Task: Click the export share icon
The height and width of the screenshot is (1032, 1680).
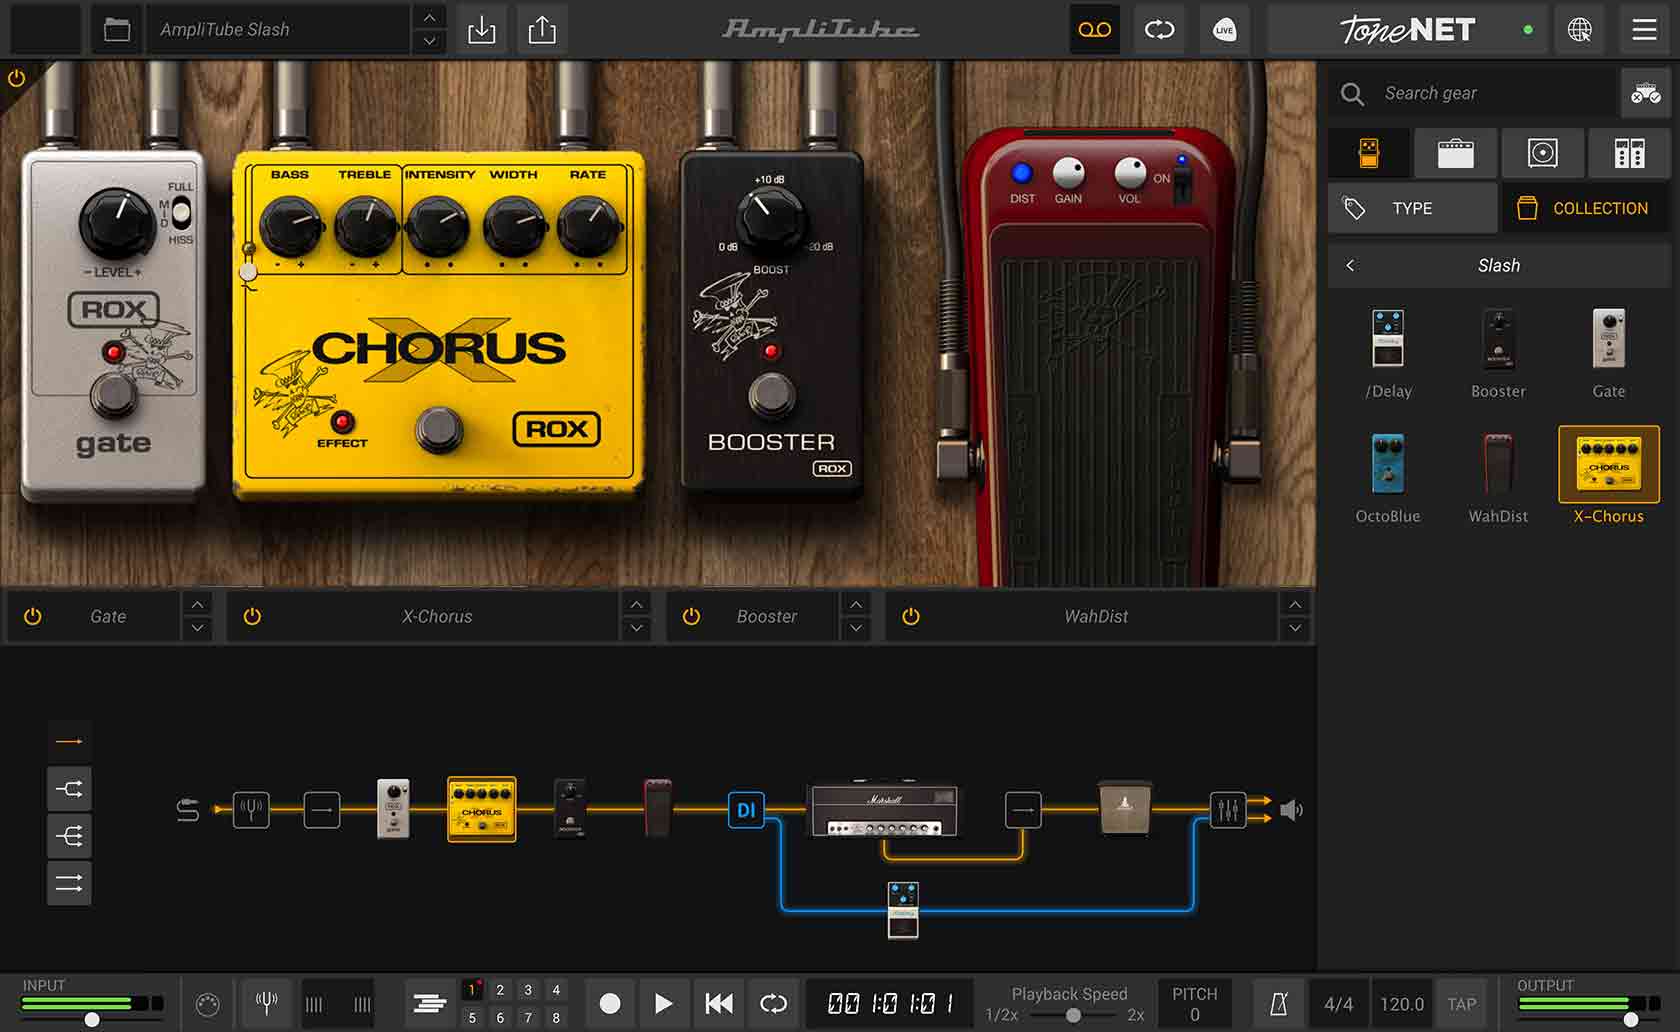Action: coord(542,30)
